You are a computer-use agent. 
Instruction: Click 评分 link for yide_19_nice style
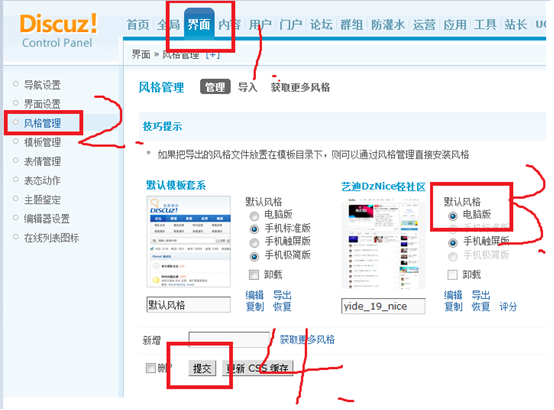pyautogui.click(x=508, y=306)
